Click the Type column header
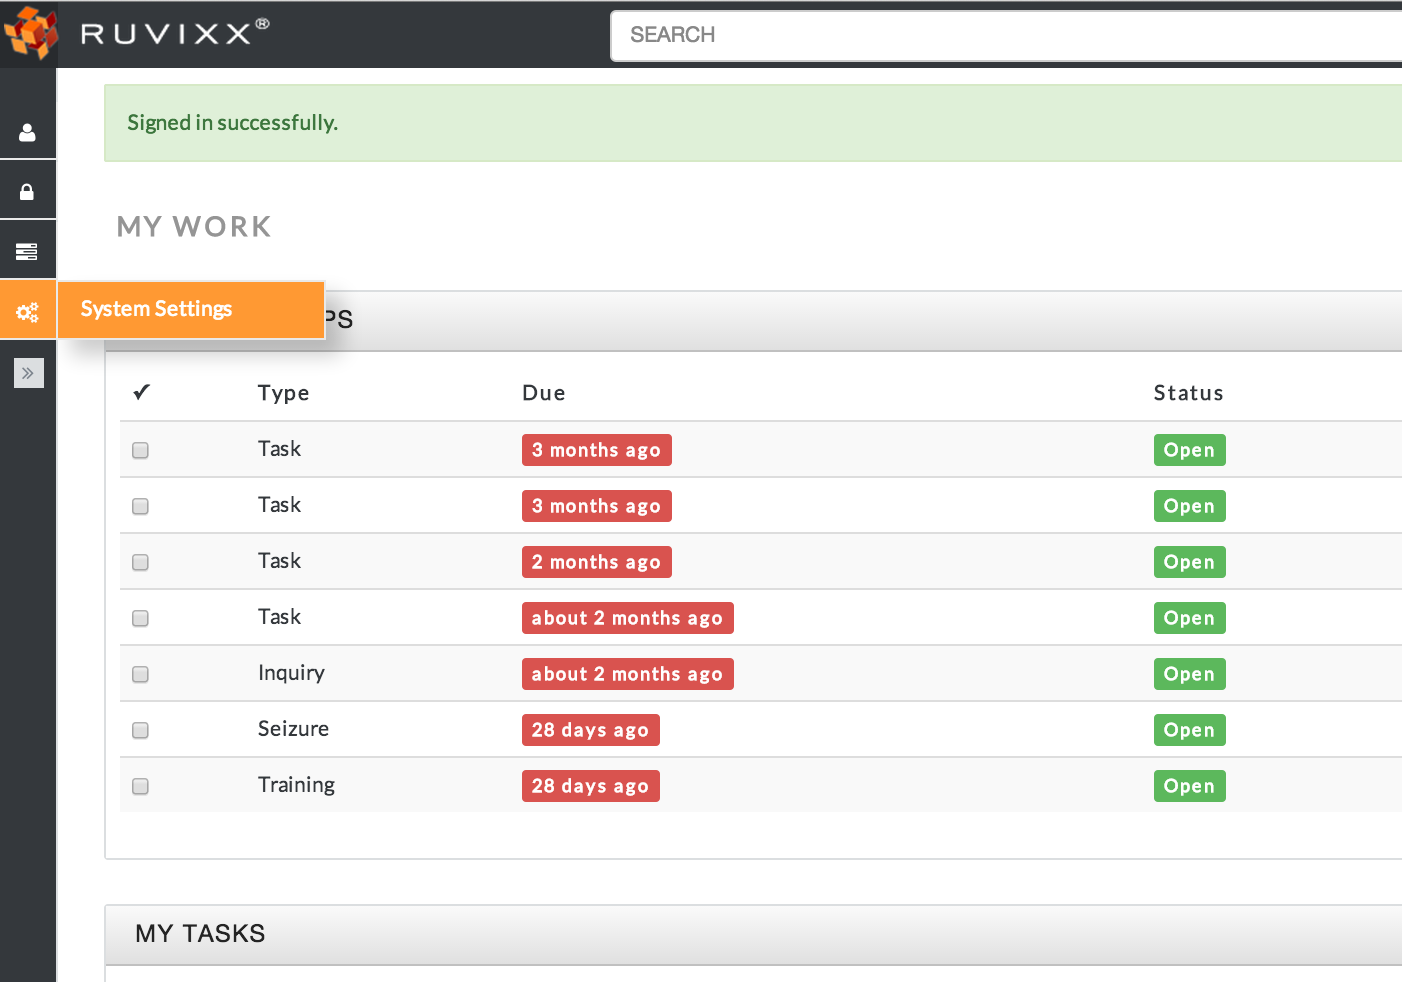This screenshot has width=1402, height=982. pos(283,393)
